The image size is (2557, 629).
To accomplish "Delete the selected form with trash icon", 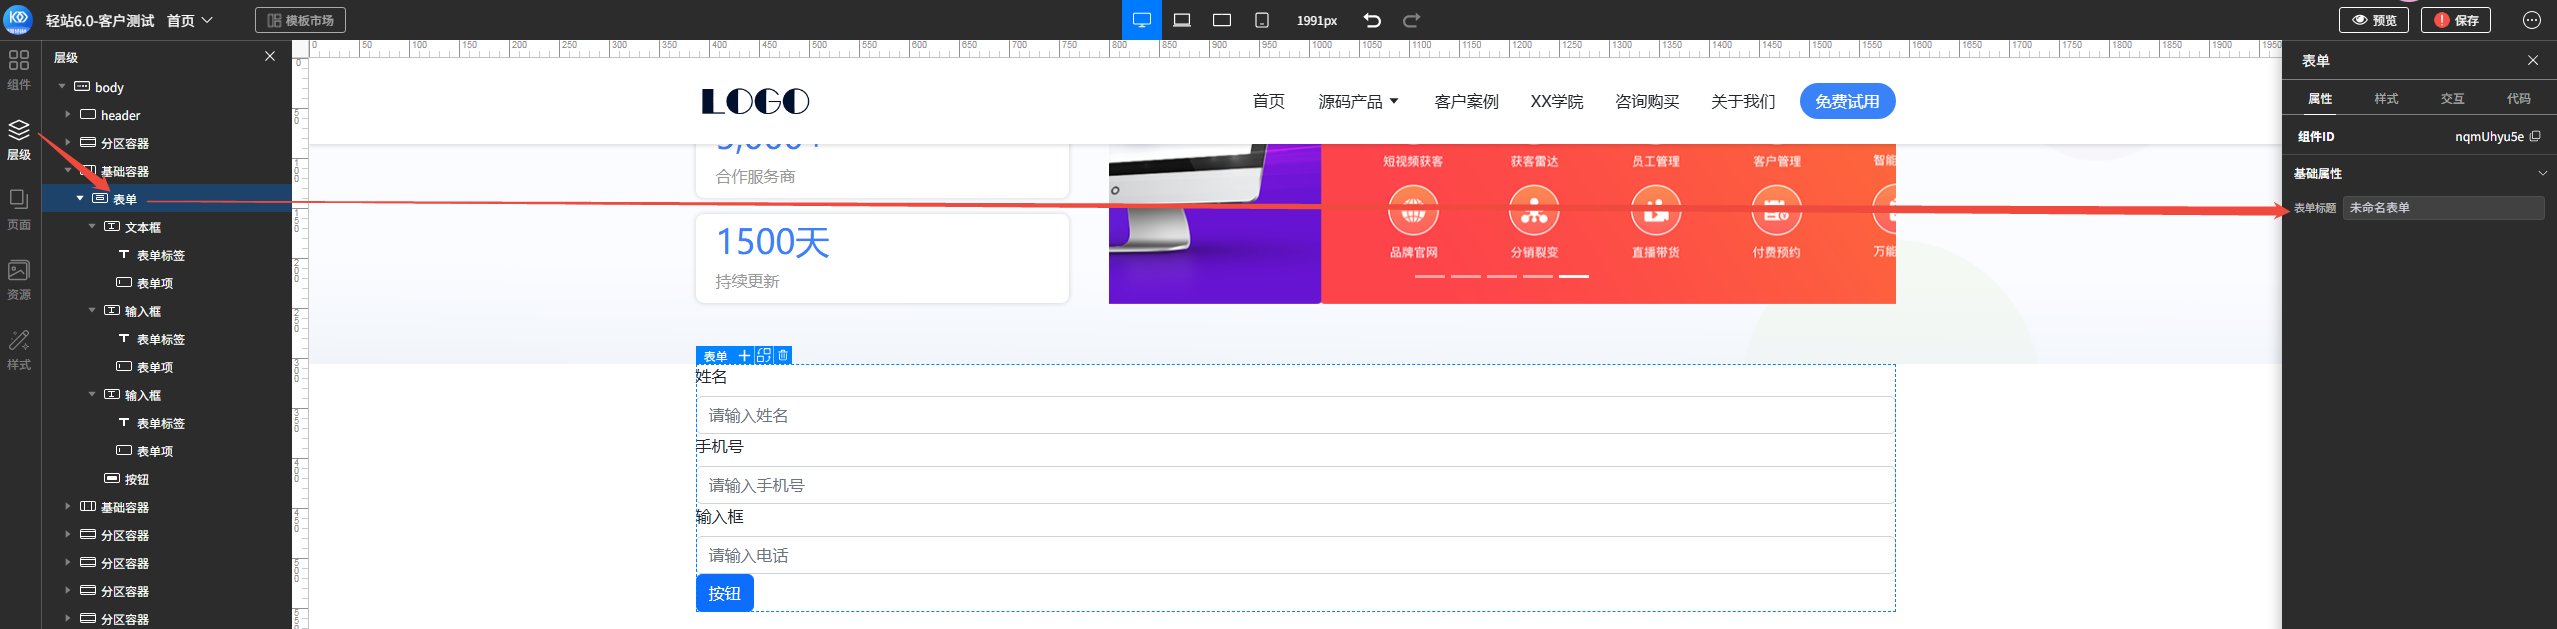I will (783, 355).
